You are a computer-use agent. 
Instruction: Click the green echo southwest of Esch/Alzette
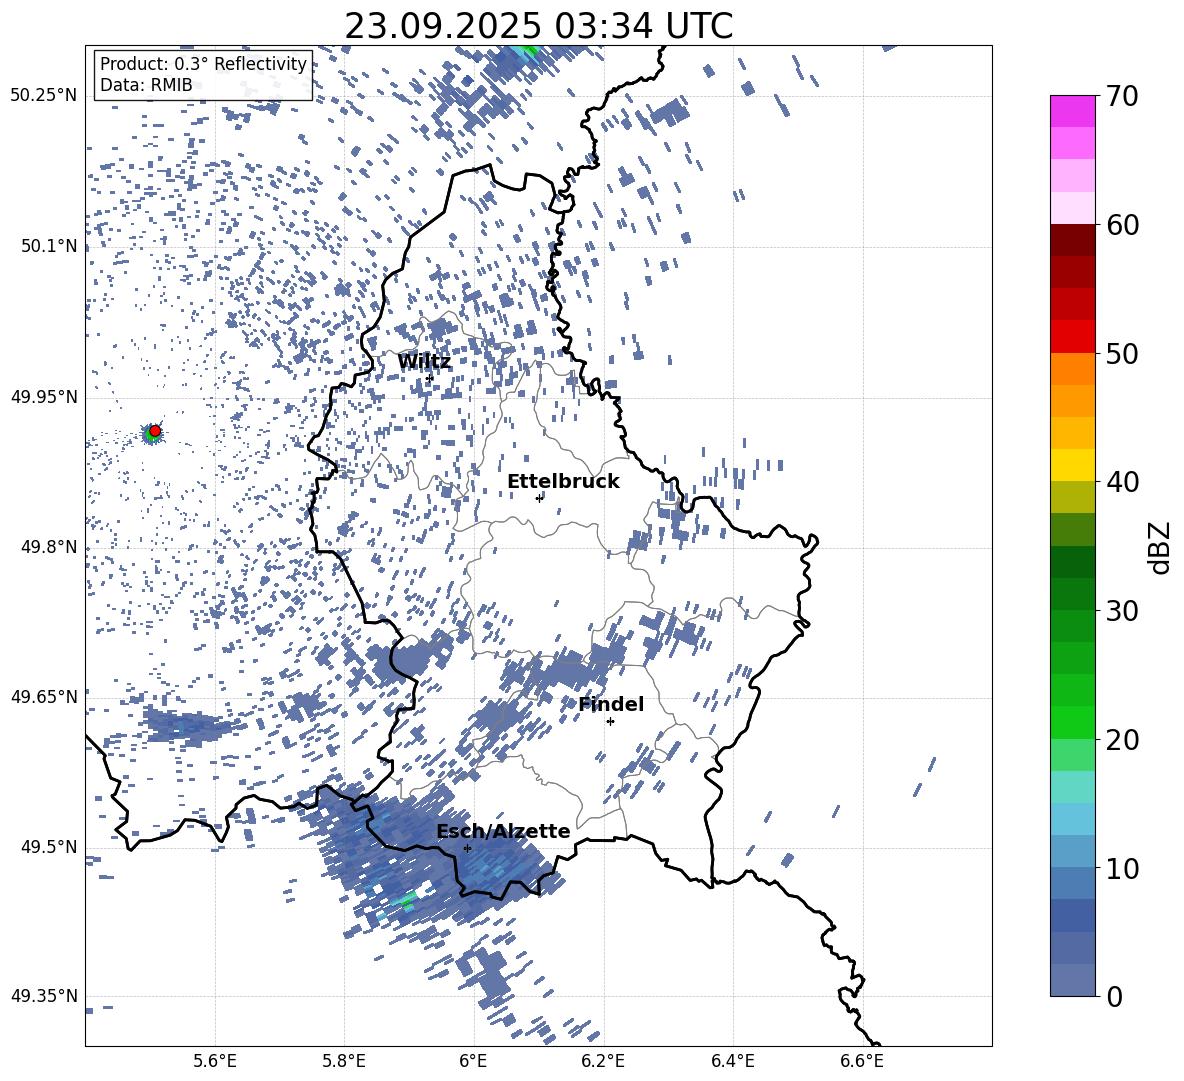[407, 901]
